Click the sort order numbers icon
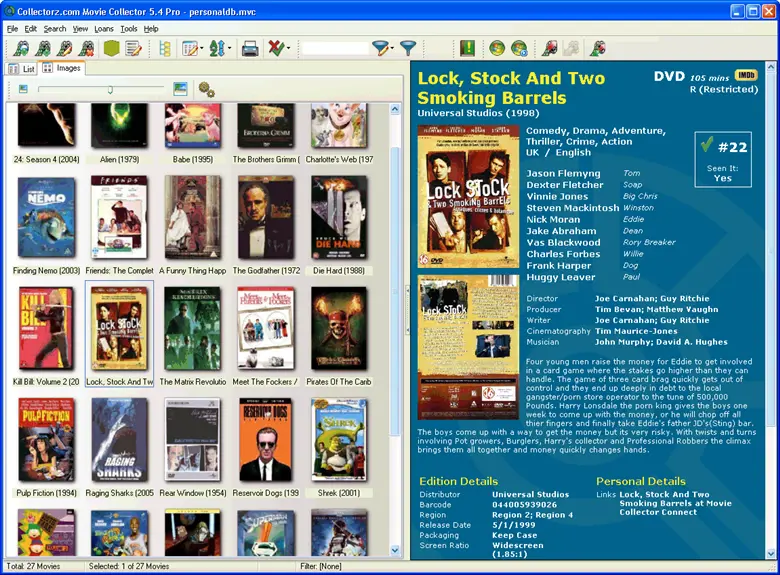The height and width of the screenshot is (575, 780). (217, 48)
